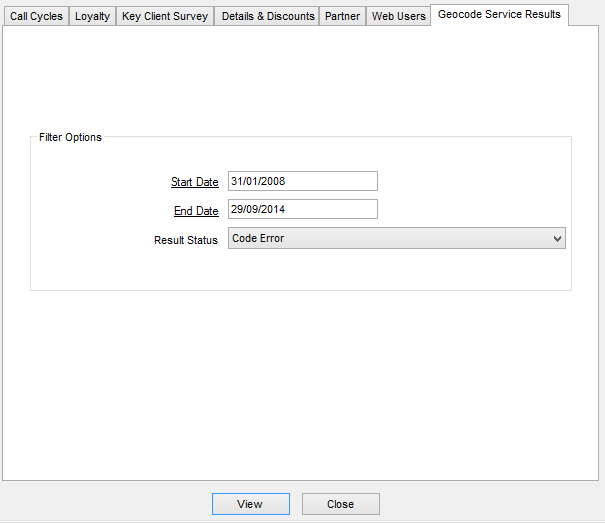
Task: Click the underlined End Date label
Action: (x=196, y=211)
